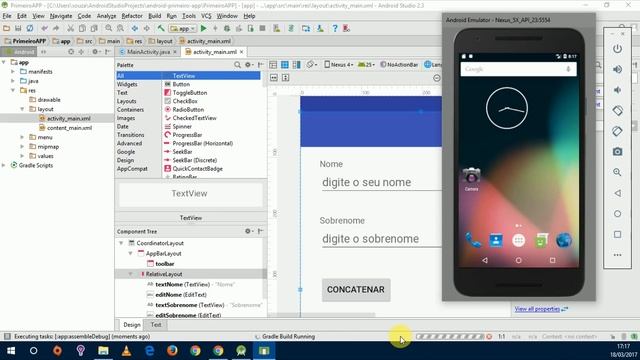The image size is (640, 360).
Task: Open app run configuration dropdown
Action: tap(183, 29)
